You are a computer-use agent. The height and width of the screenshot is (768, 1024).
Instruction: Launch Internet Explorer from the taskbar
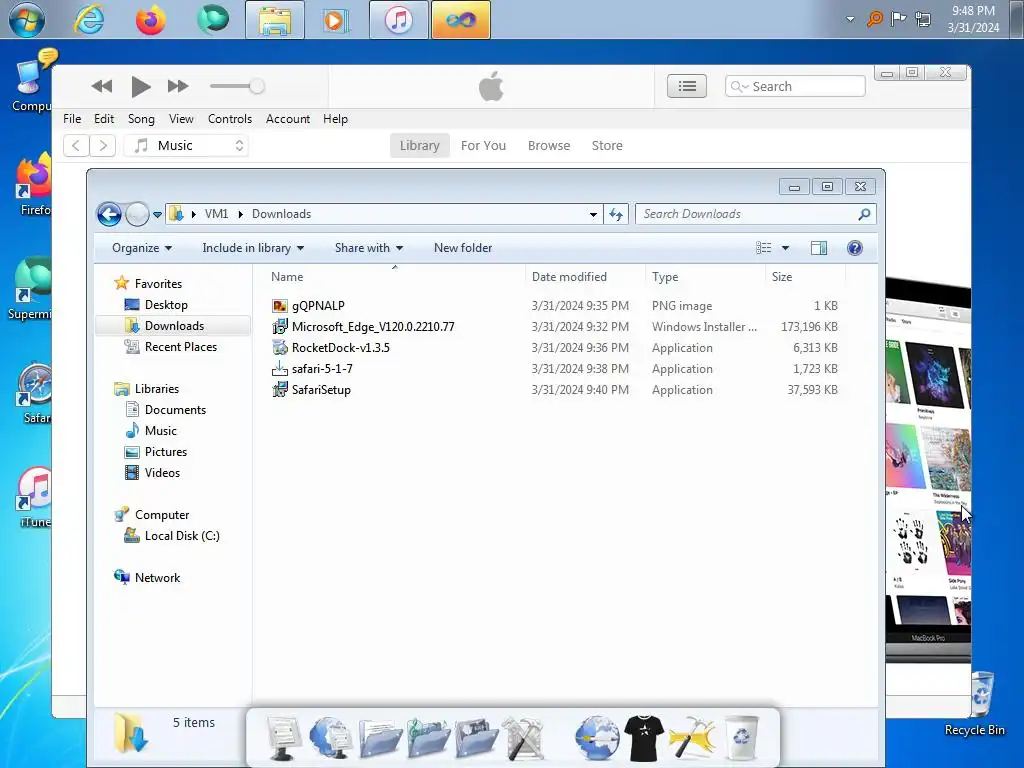[x=89, y=20]
